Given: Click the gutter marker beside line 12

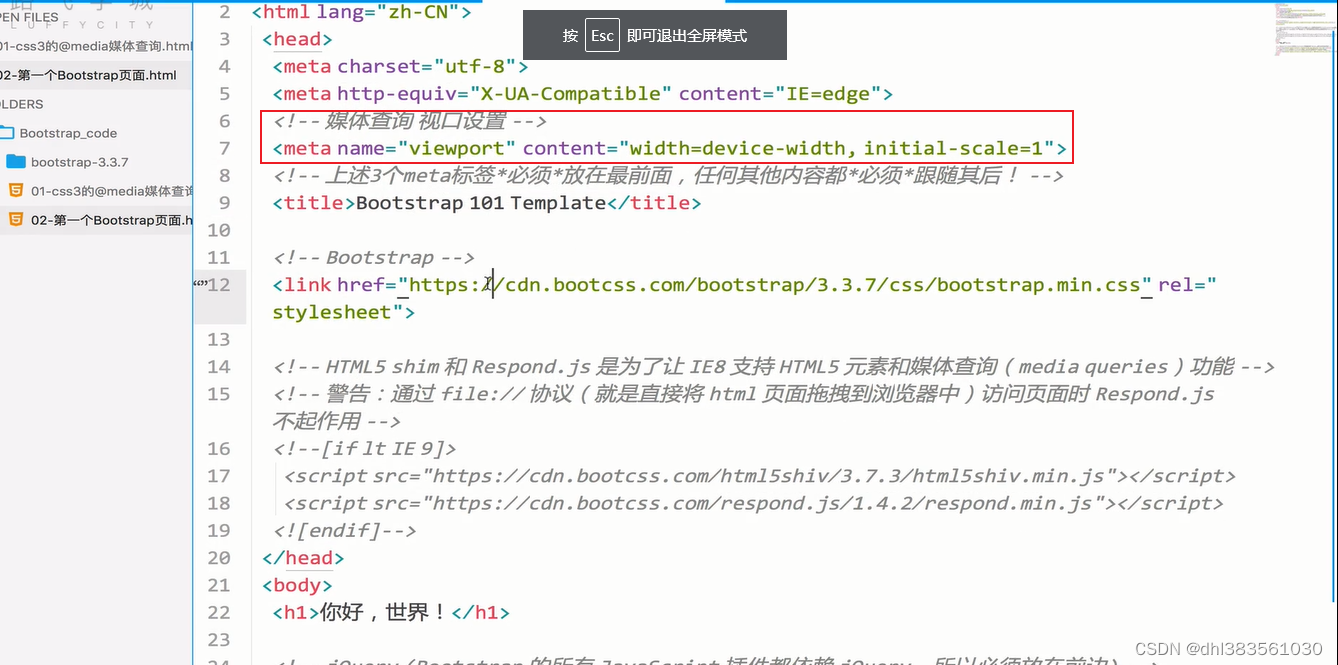Looking at the screenshot, I should (198, 285).
